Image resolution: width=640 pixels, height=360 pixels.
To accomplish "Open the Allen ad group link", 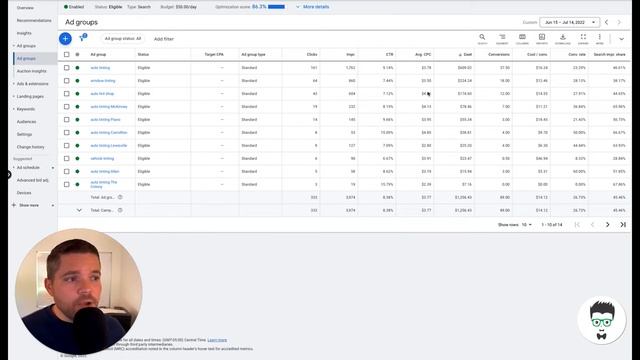I will [105, 171].
